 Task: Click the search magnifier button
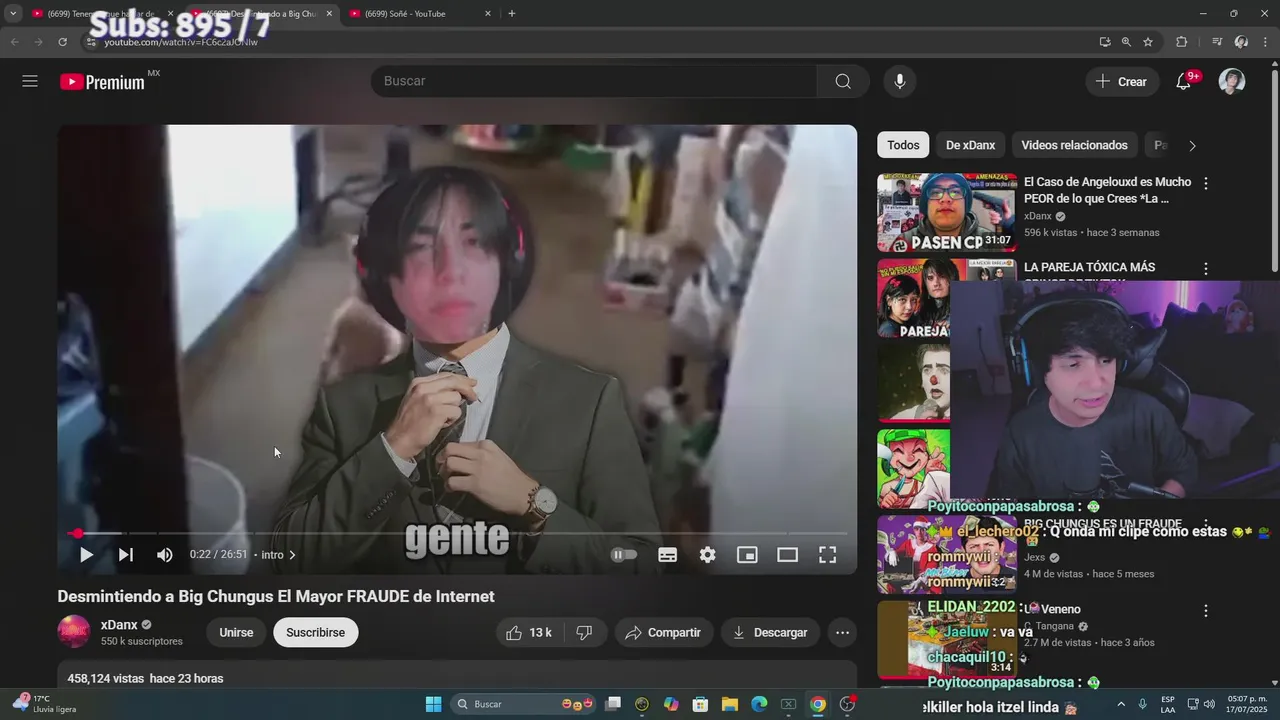[x=843, y=81]
